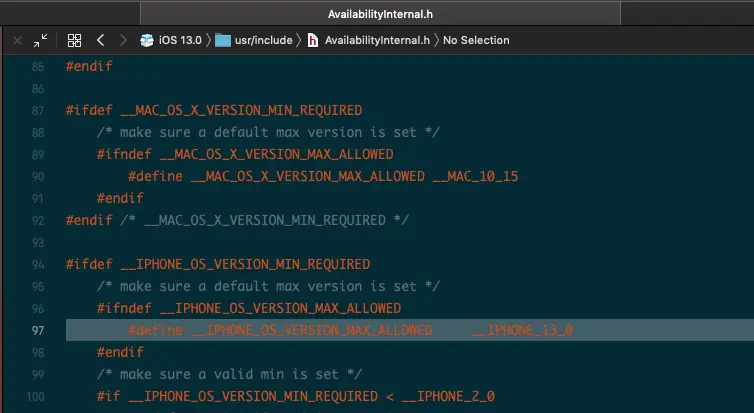The height and width of the screenshot is (413, 754).
Task: Go forward with the right chevron
Action: (x=123, y=40)
